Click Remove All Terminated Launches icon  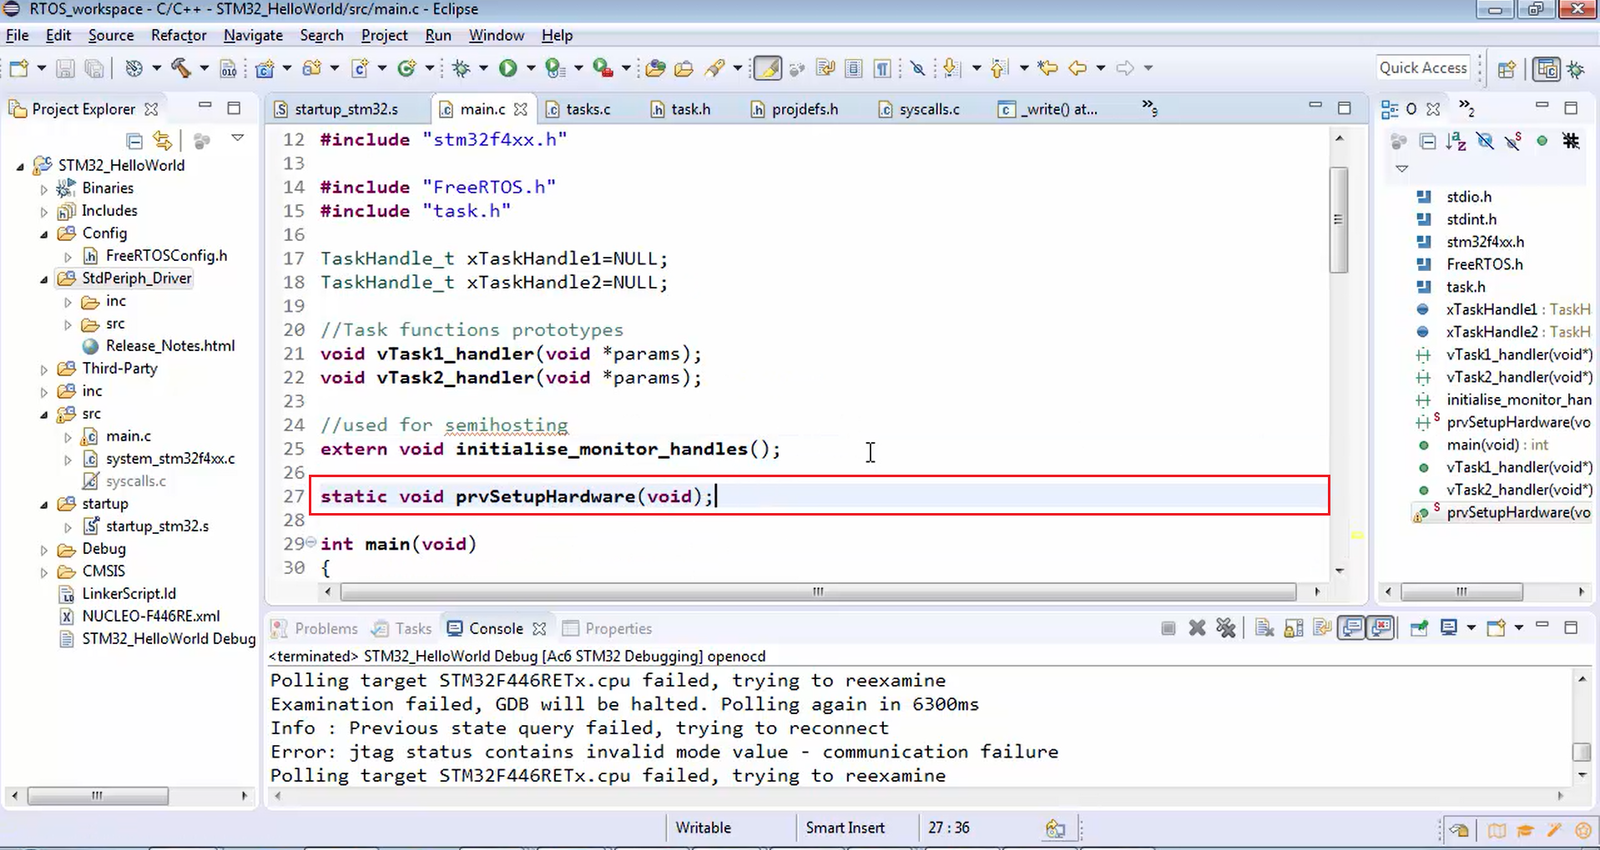click(1226, 628)
